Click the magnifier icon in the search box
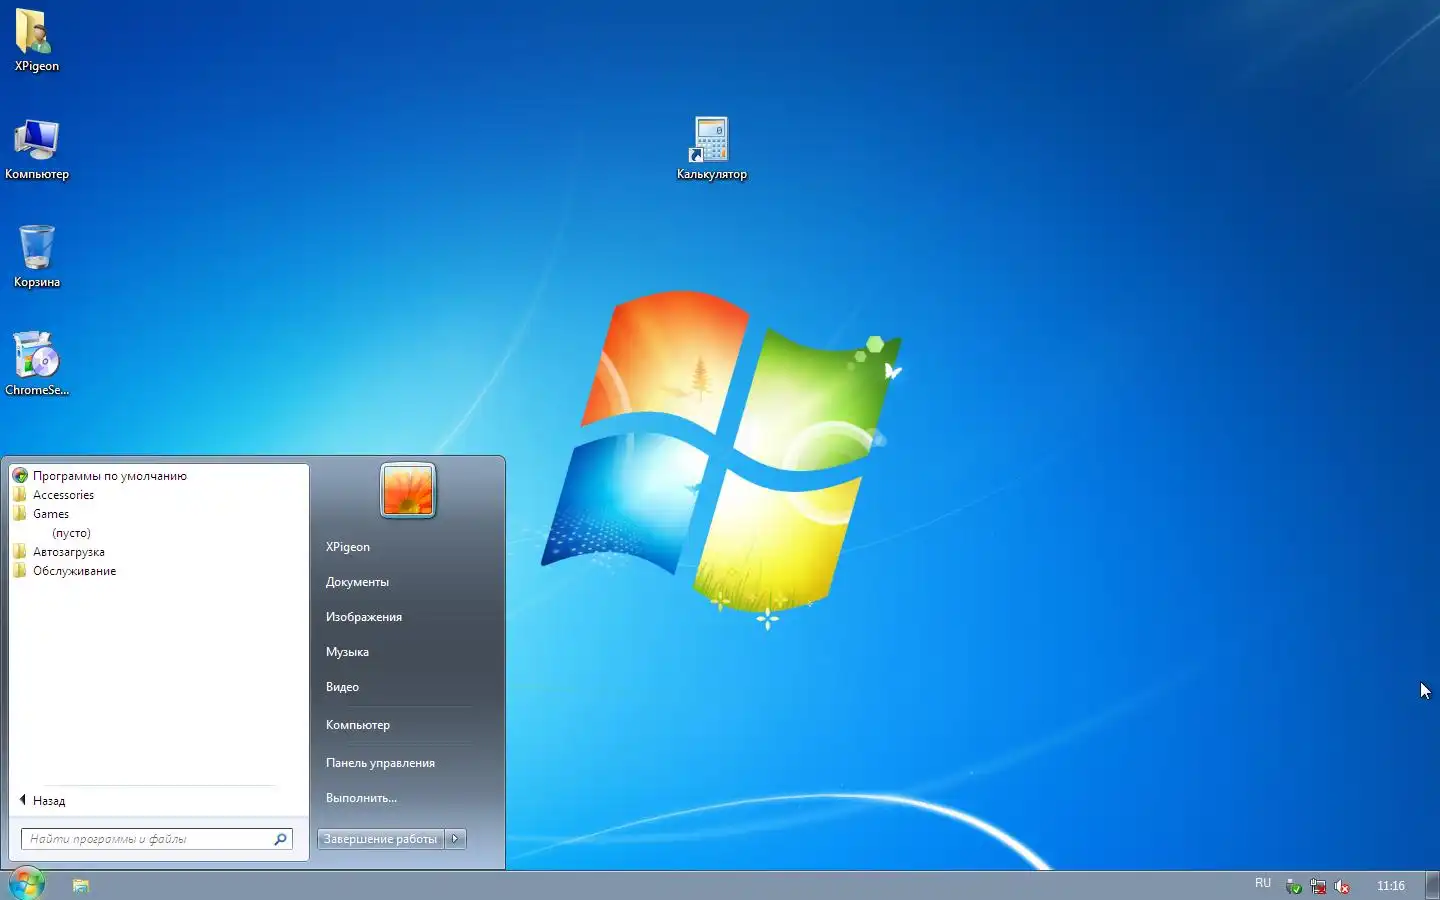Viewport: 1440px width, 900px height. point(281,839)
